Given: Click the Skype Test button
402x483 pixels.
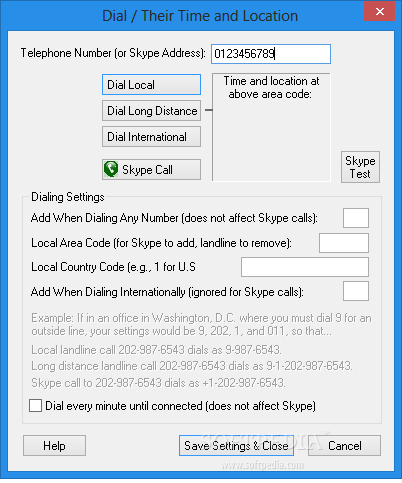Looking at the screenshot, I should pos(360,167).
